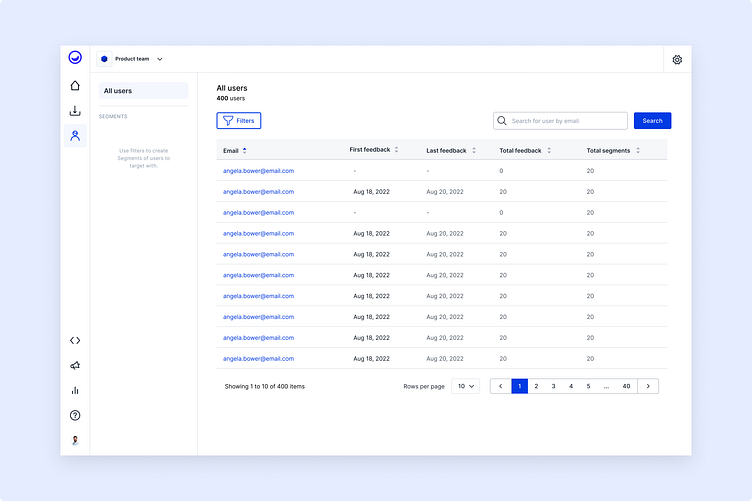This screenshot has height=501, width=752.
Task: Click pagination ellipsis
Action: click(x=606, y=386)
